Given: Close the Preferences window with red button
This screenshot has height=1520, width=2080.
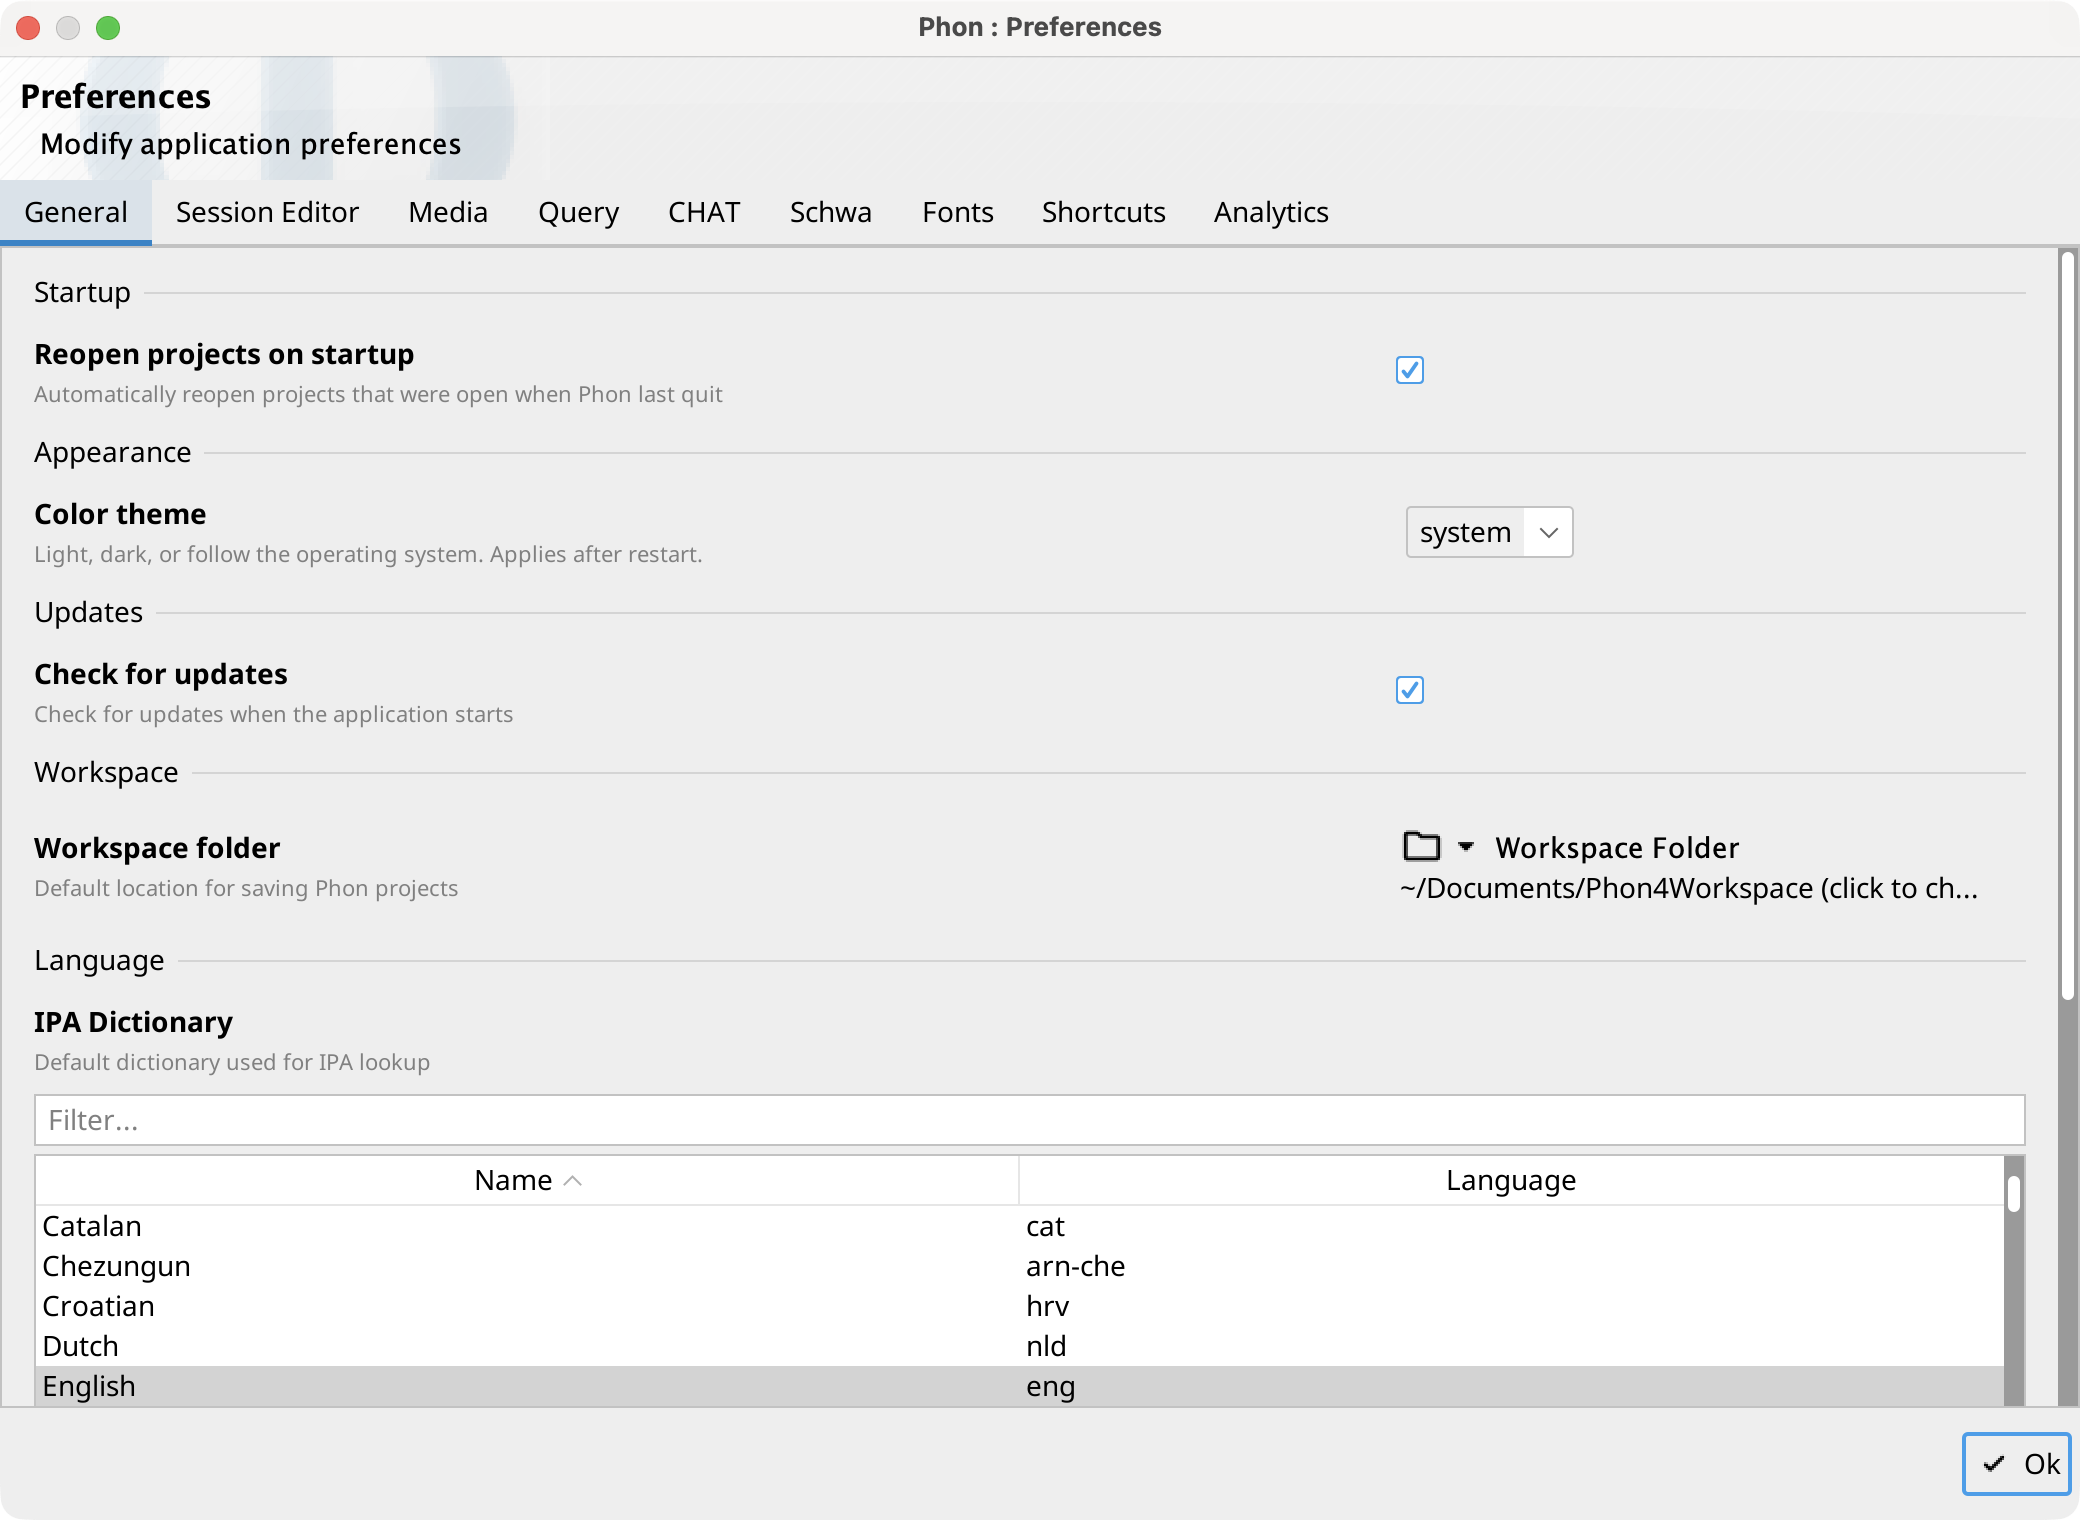Looking at the screenshot, I should (x=28, y=28).
